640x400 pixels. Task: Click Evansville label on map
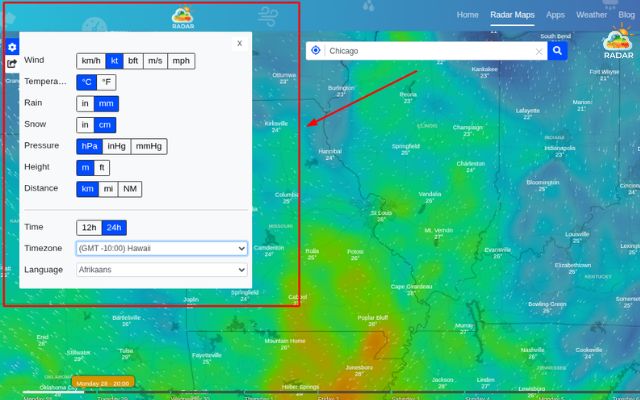pyautogui.click(x=497, y=250)
